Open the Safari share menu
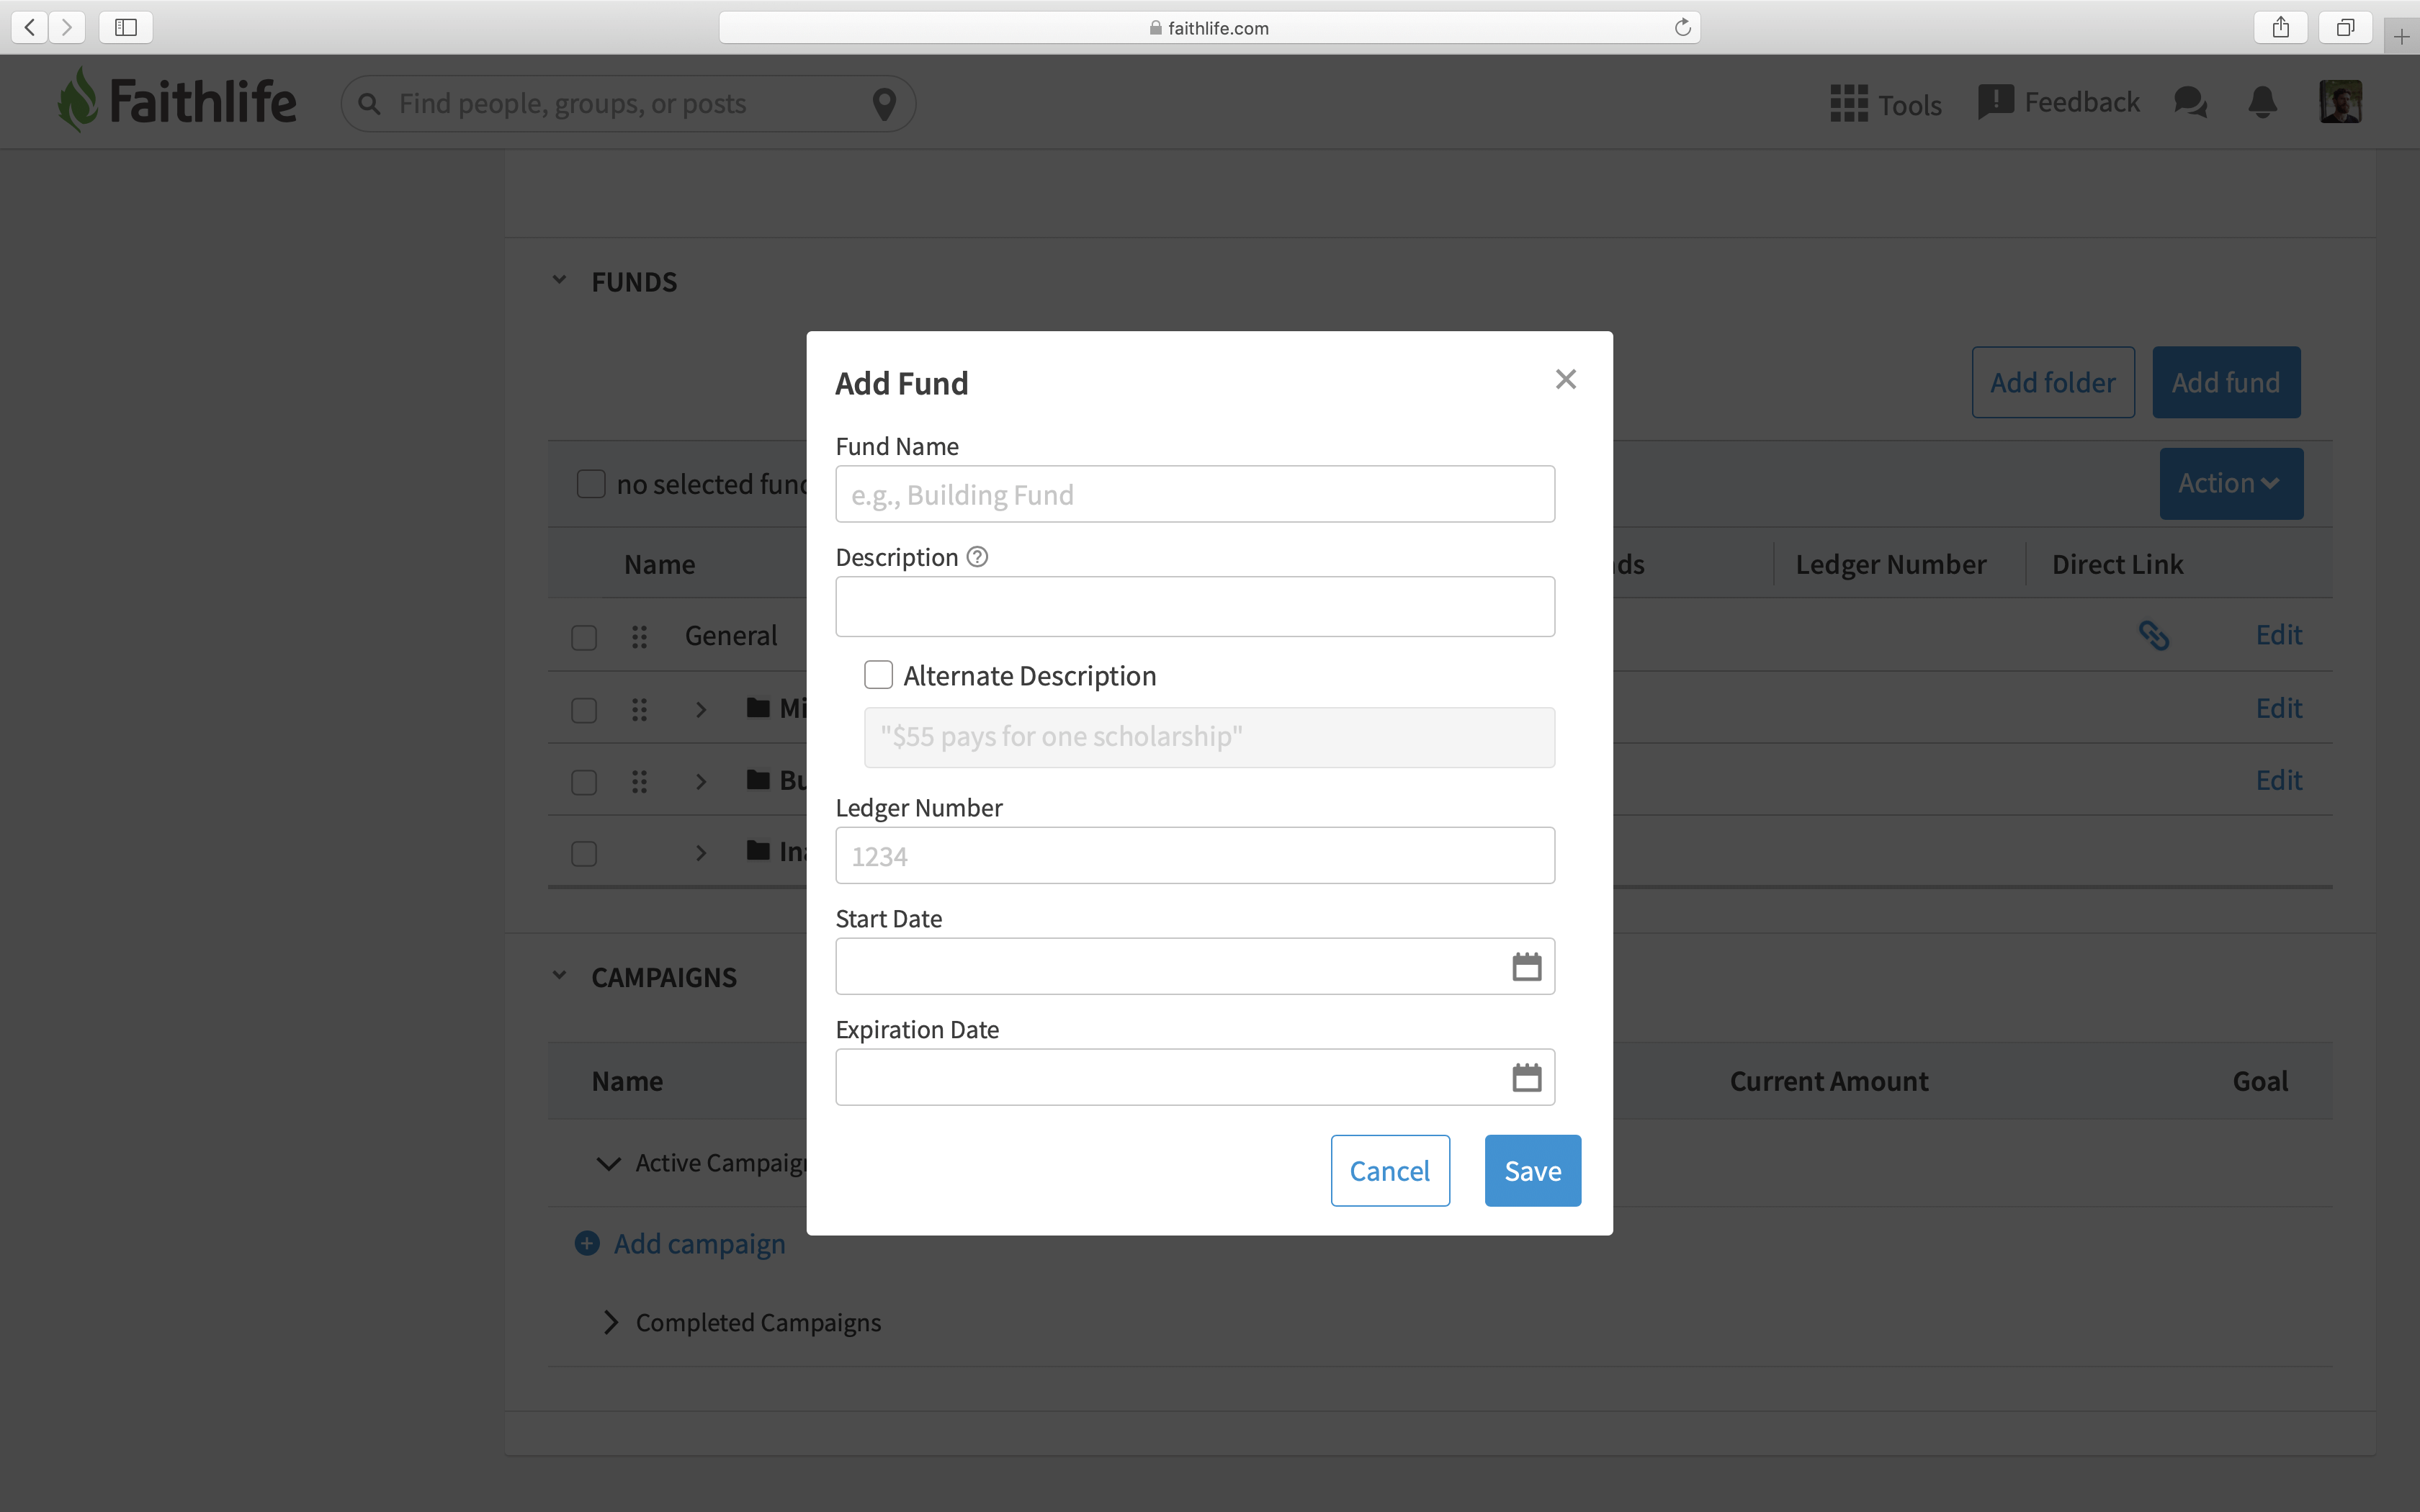2420x1512 pixels. click(2280, 27)
